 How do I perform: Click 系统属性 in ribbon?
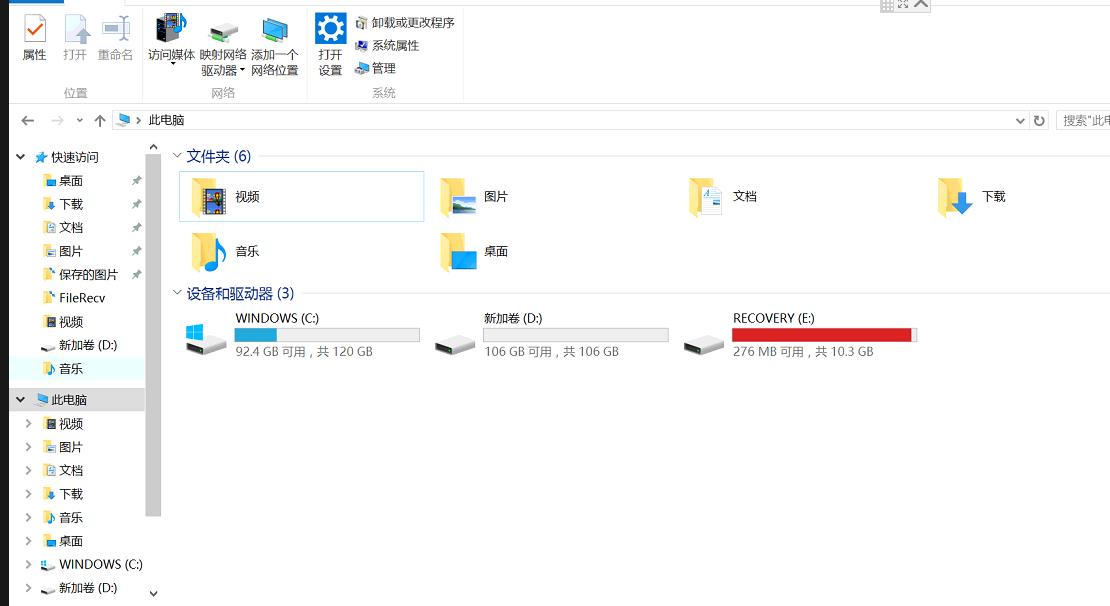(387, 45)
